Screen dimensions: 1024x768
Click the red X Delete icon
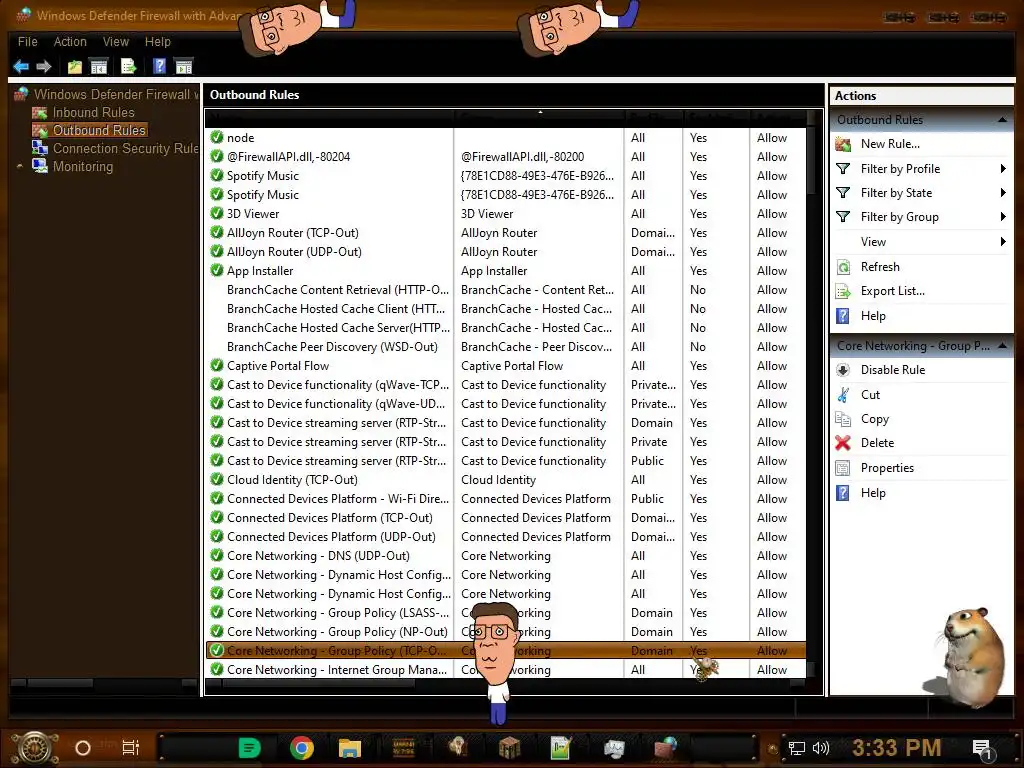pos(843,443)
